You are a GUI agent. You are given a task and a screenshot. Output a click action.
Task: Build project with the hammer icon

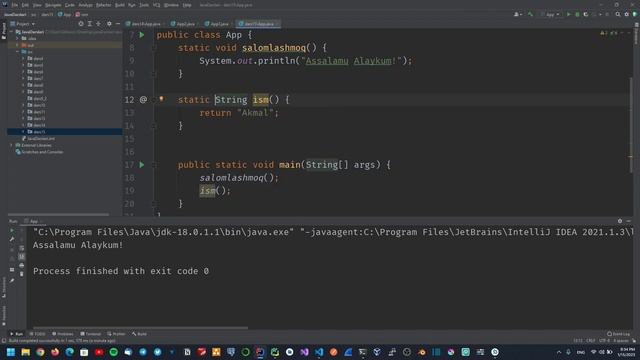530,14
